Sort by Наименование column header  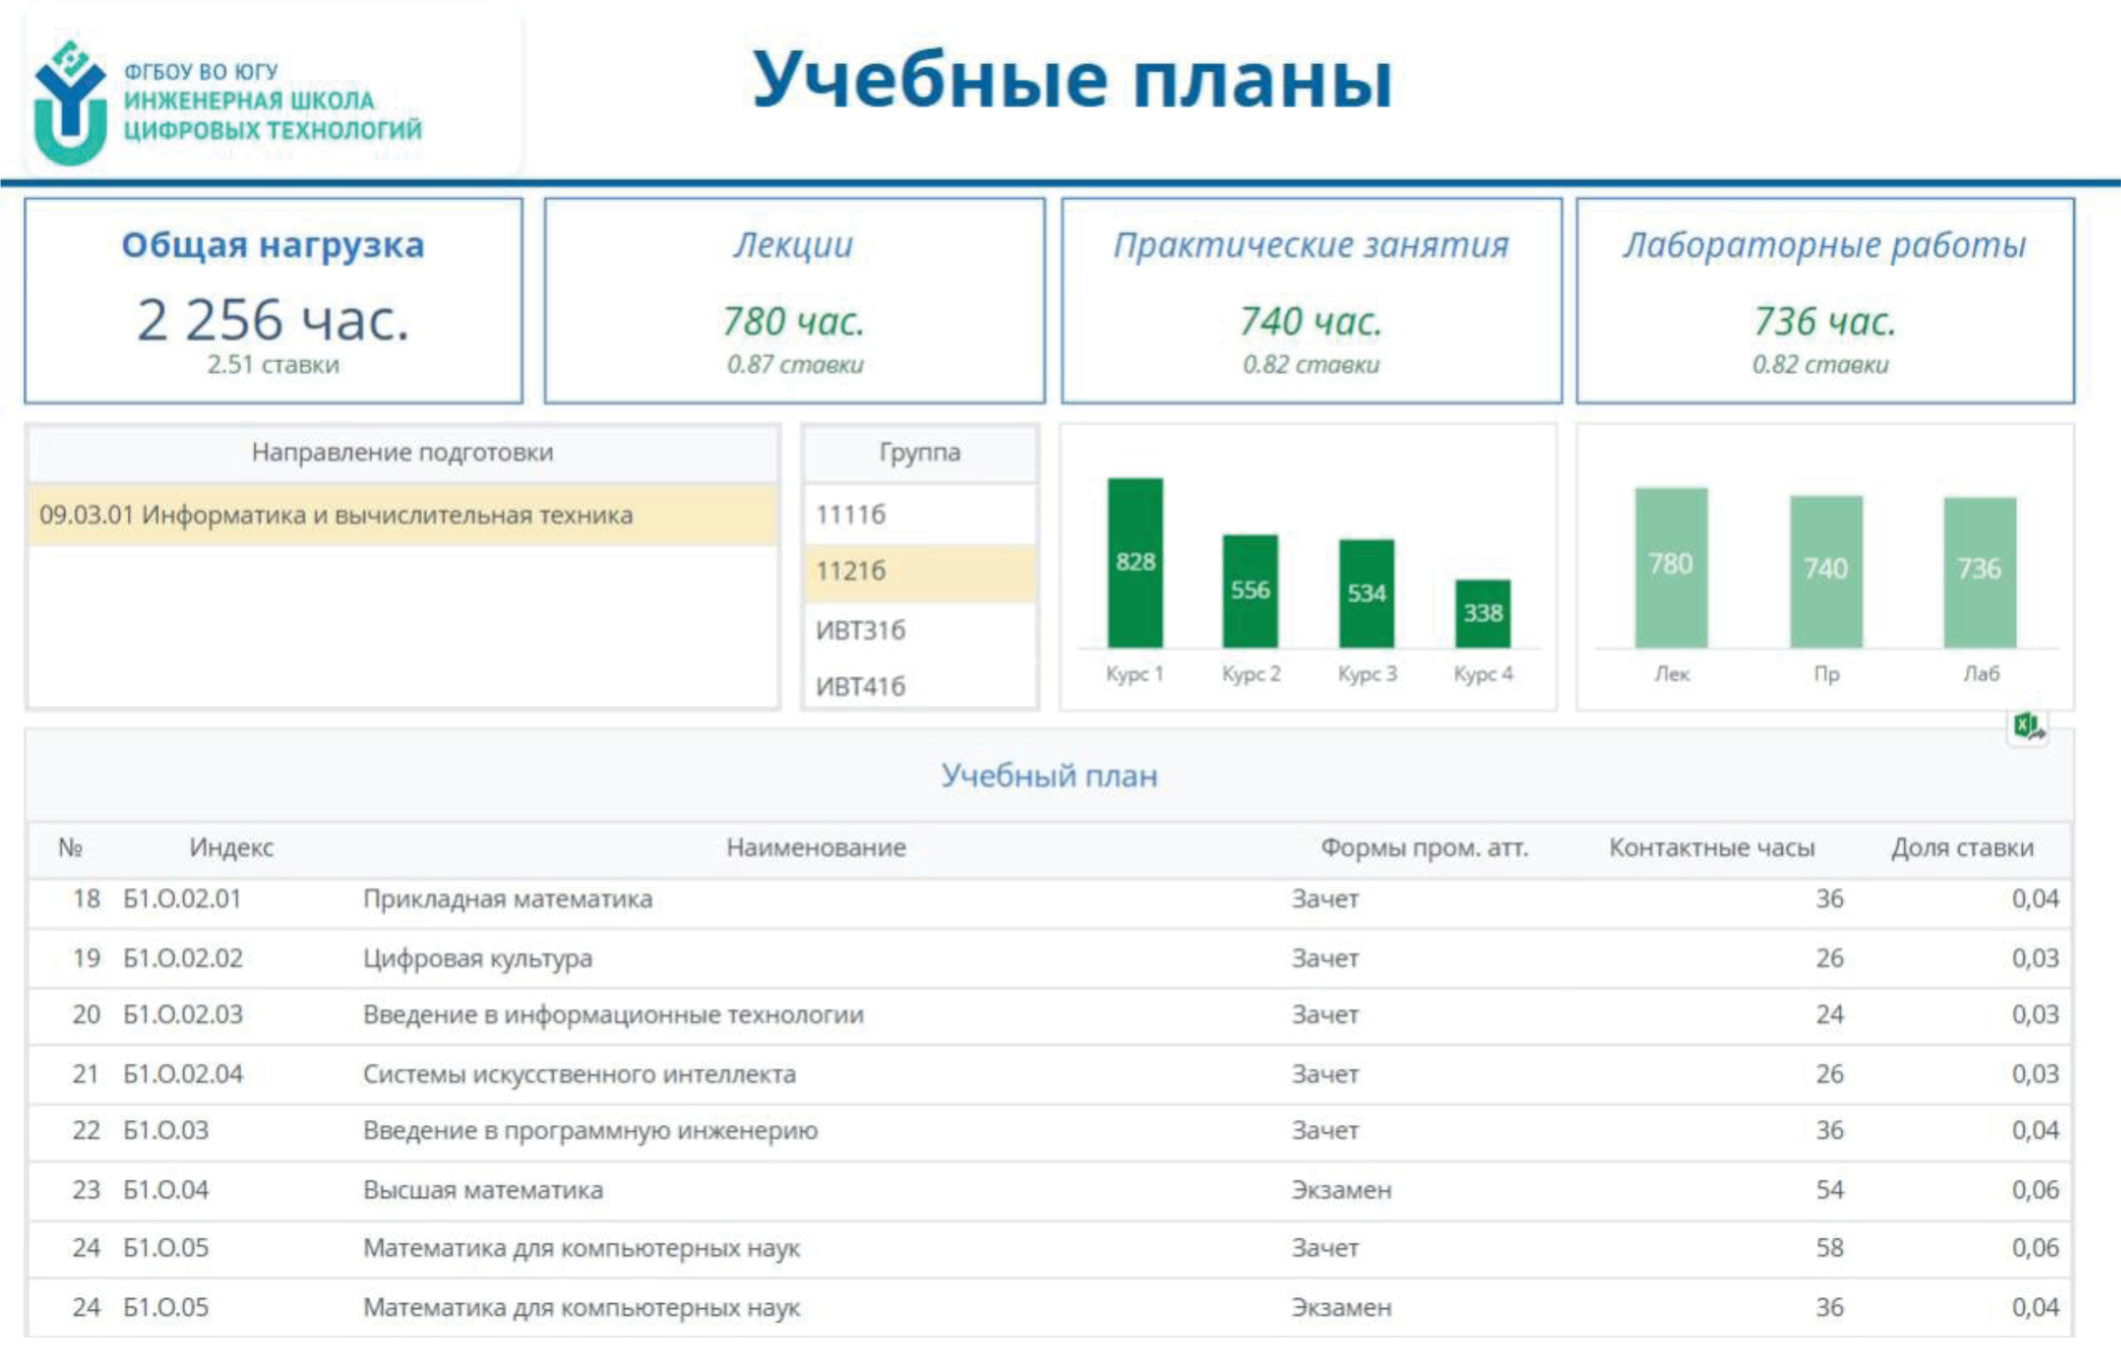(815, 848)
